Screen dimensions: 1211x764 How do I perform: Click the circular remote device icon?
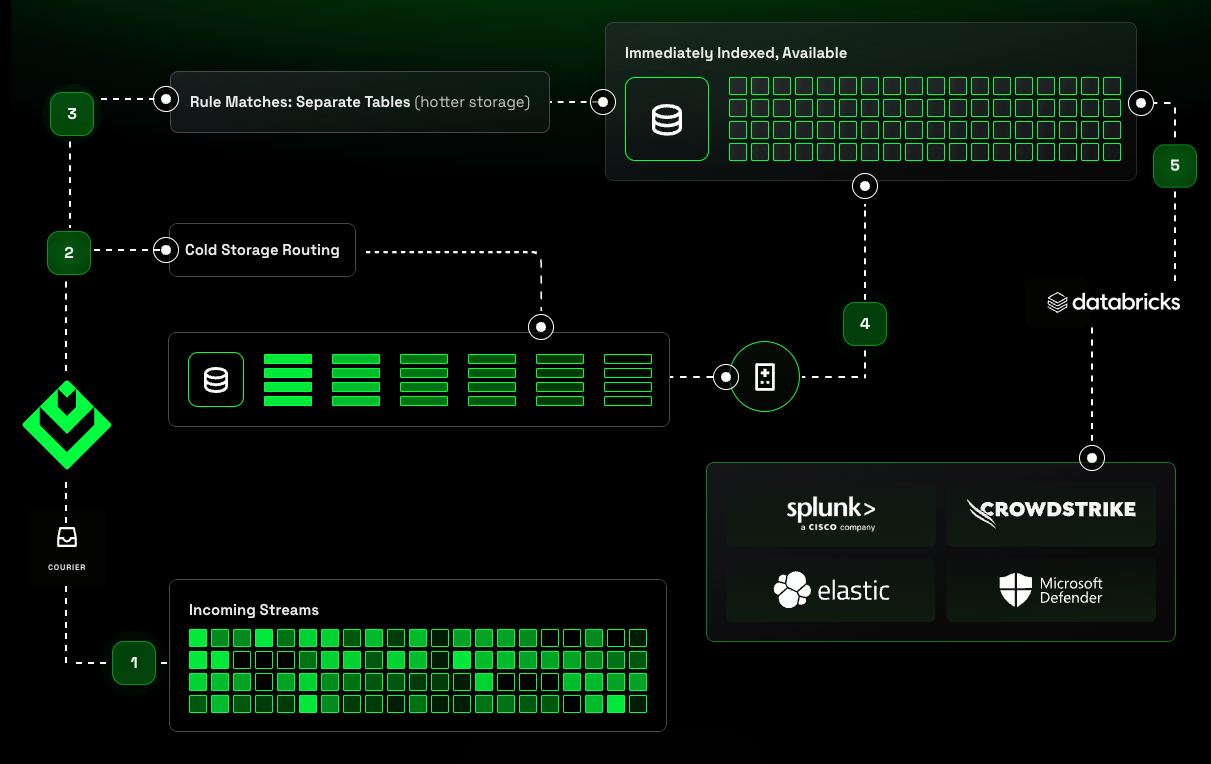click(x=765, y=377)
